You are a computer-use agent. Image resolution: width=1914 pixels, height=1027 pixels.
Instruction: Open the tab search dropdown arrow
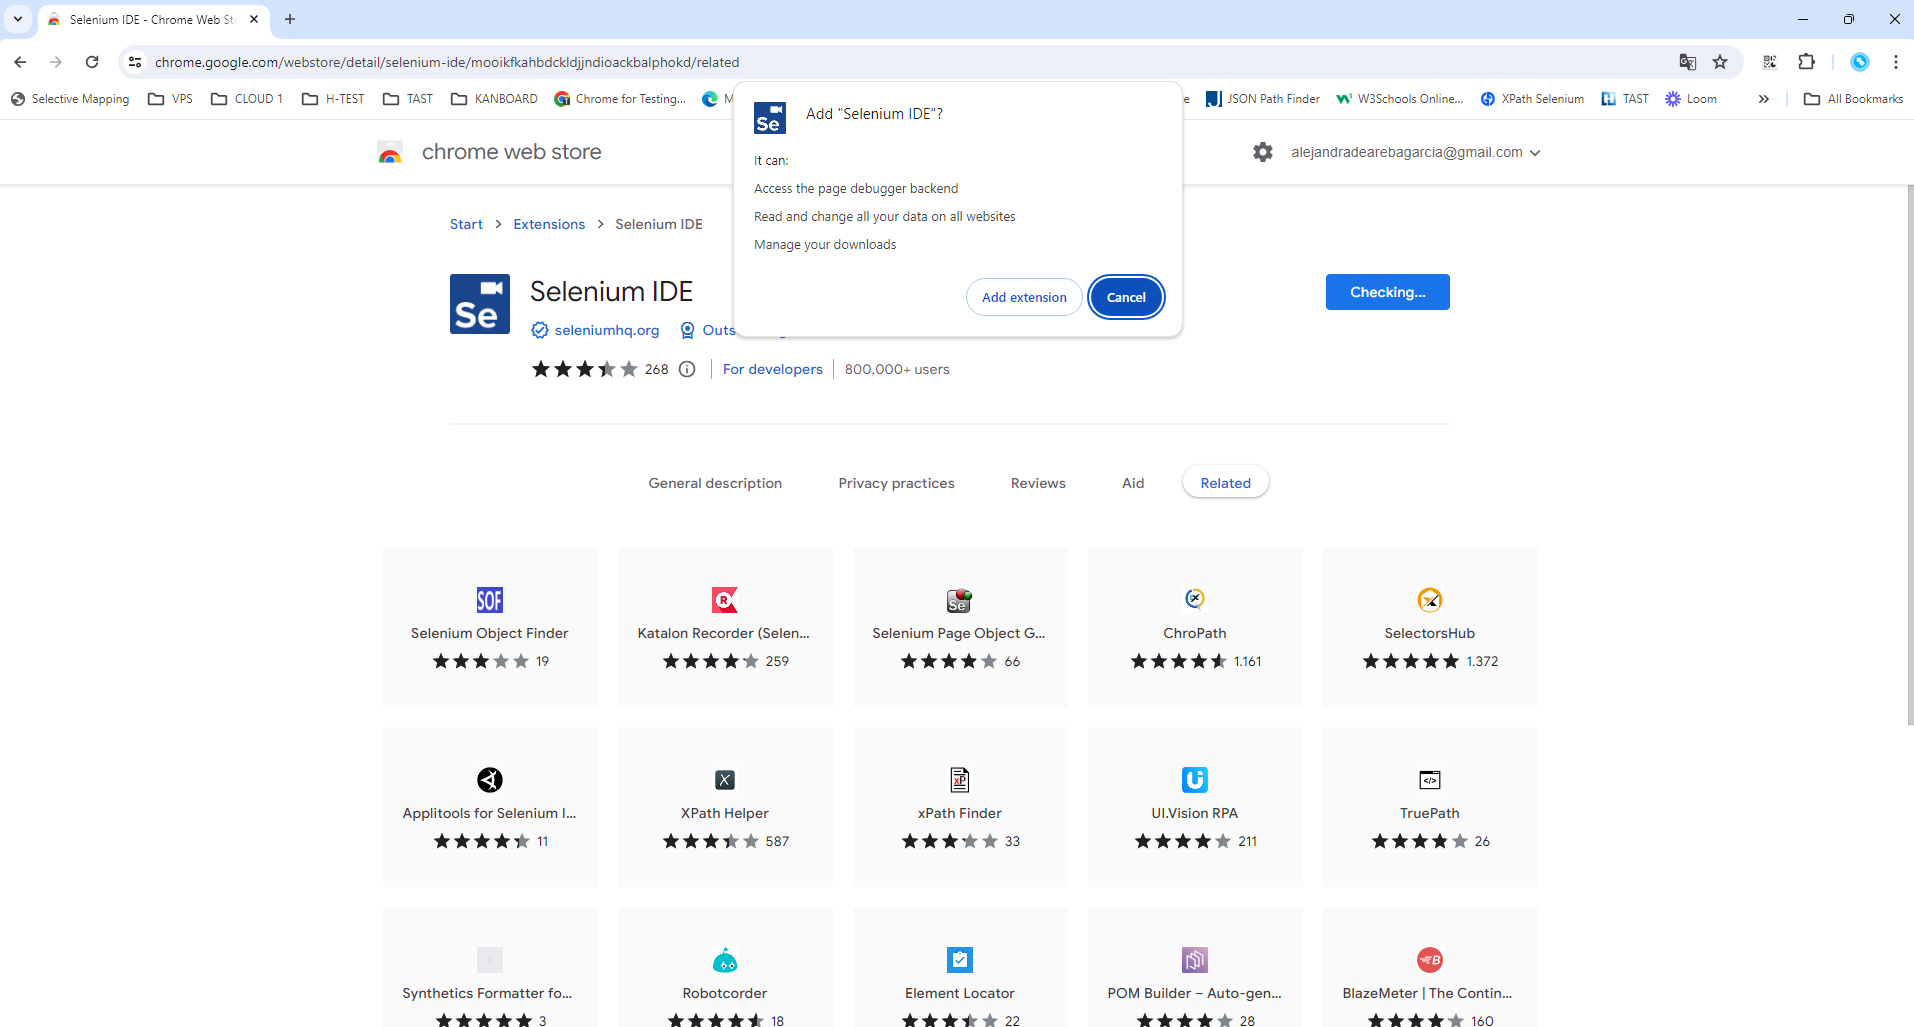click(18, 19)
